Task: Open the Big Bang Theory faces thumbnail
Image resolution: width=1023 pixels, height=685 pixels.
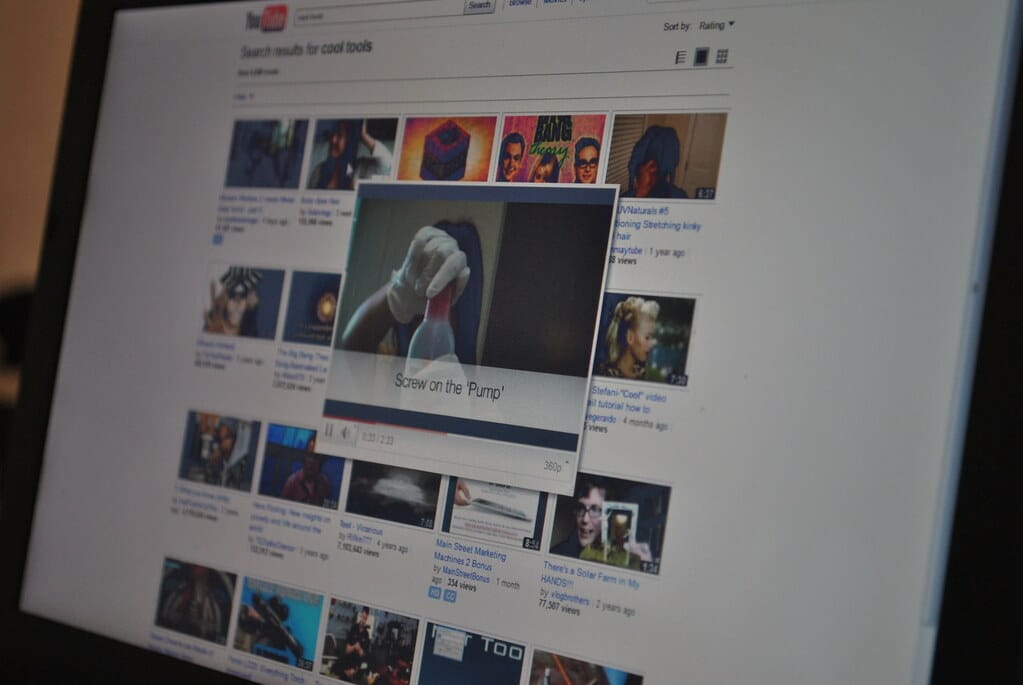Action: pos(552,149)
